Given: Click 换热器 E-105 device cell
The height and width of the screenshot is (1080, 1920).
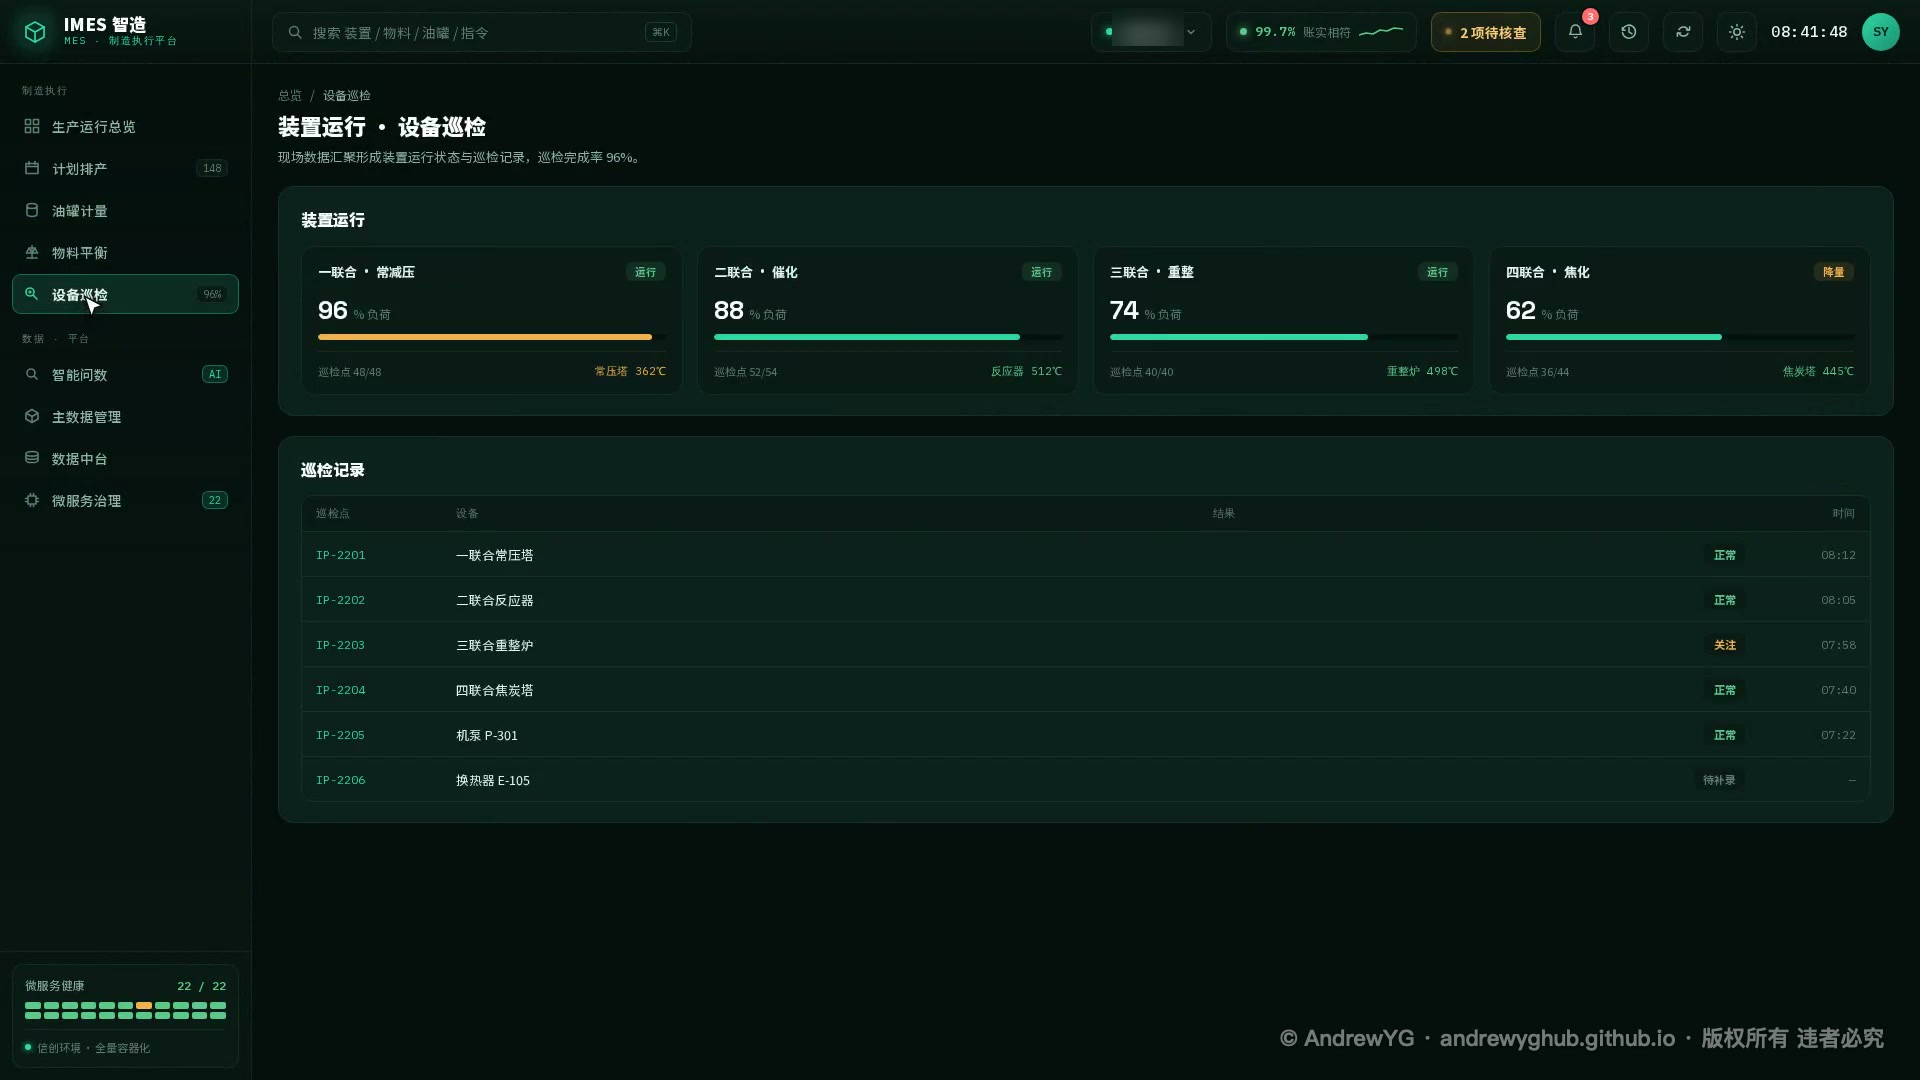Looking at the screenshot, I should pos(492,780).
